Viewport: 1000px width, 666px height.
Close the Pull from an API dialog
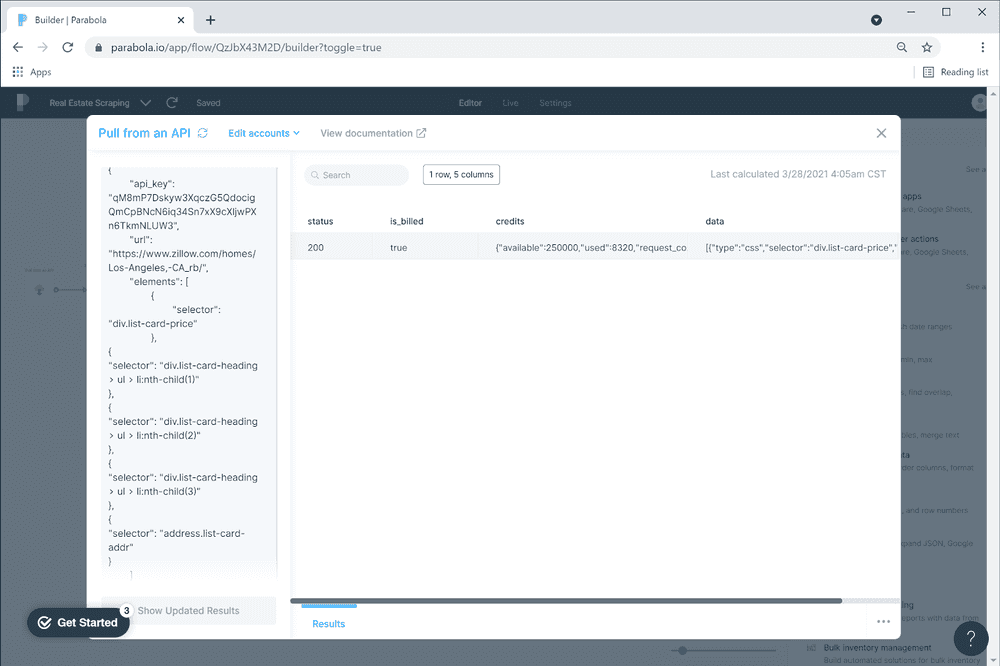(x=881, y=133)
